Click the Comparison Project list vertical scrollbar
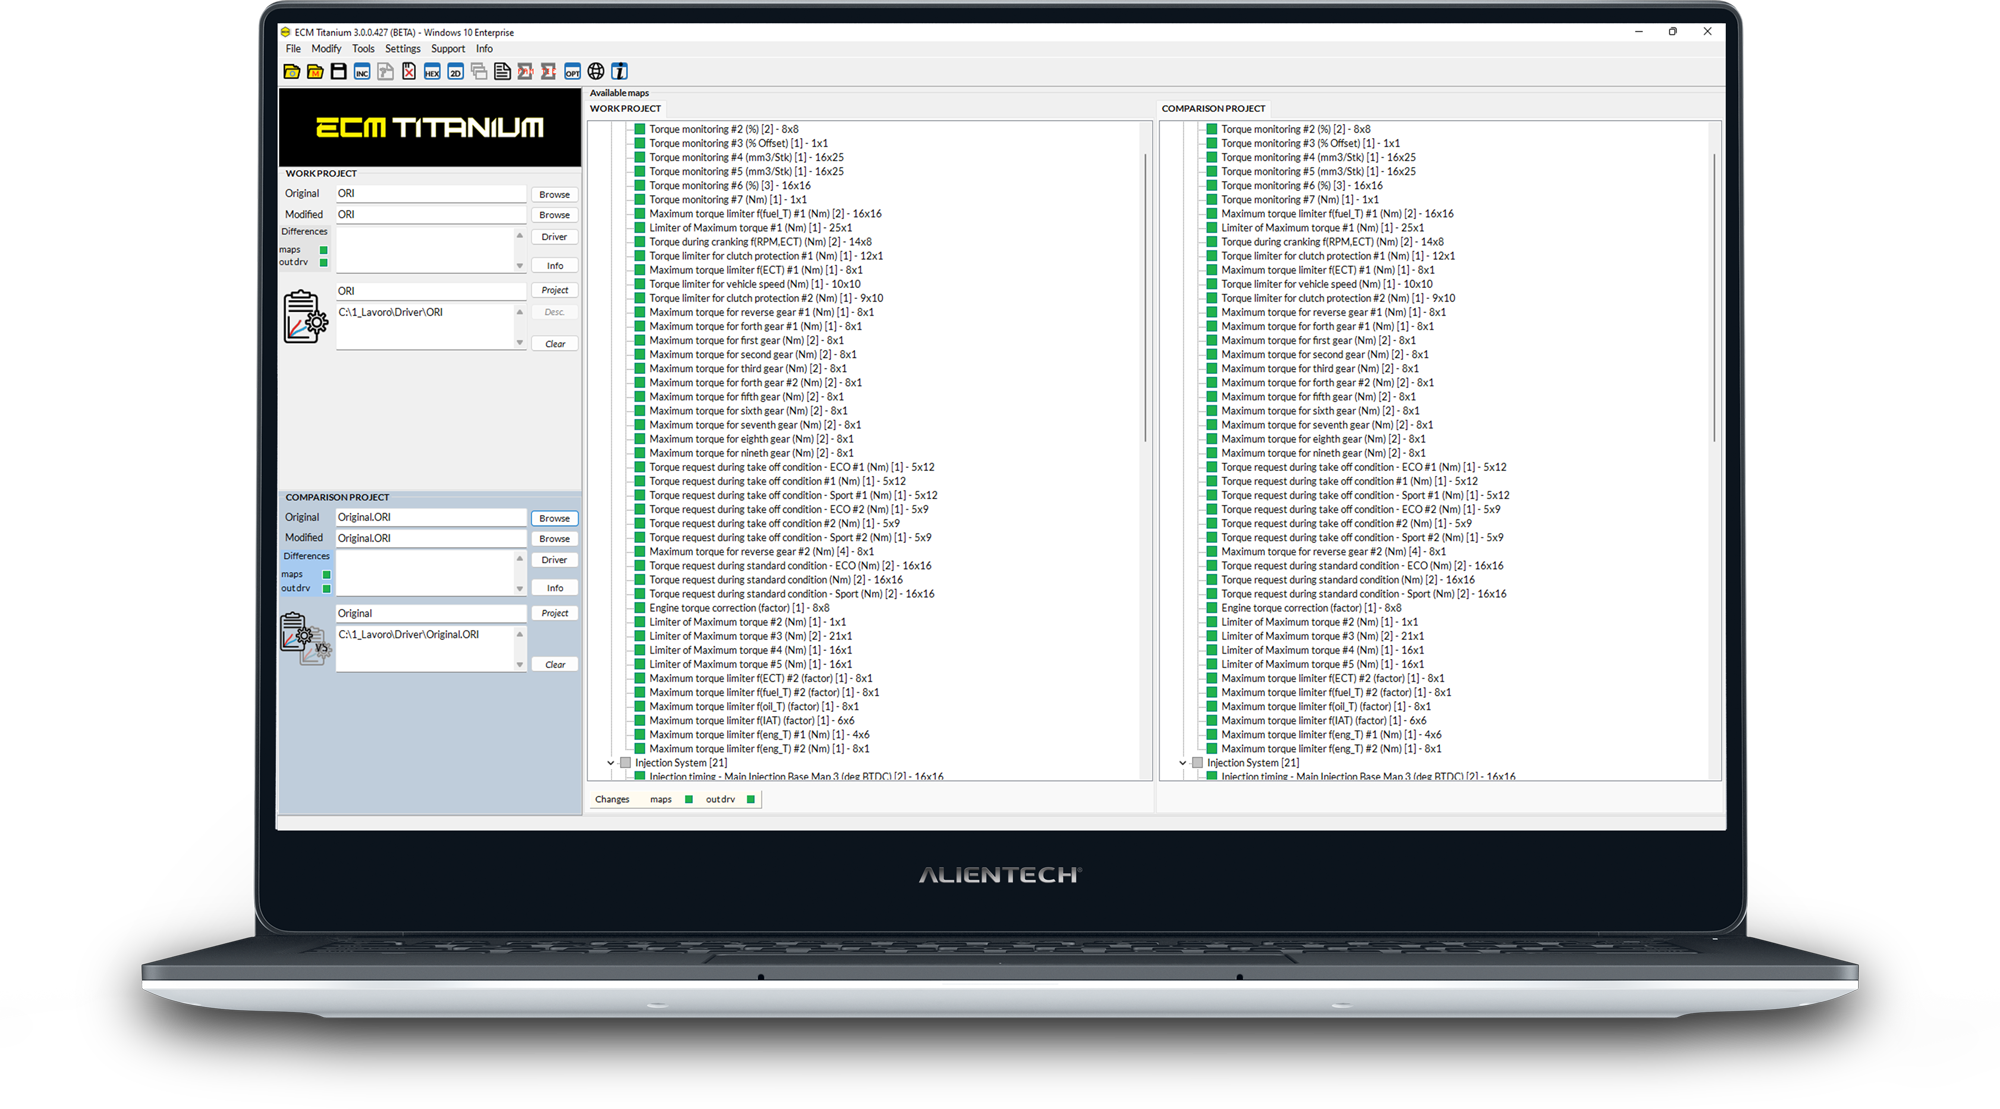Screen dimensions: 2000x1109 click(1714, 298)
